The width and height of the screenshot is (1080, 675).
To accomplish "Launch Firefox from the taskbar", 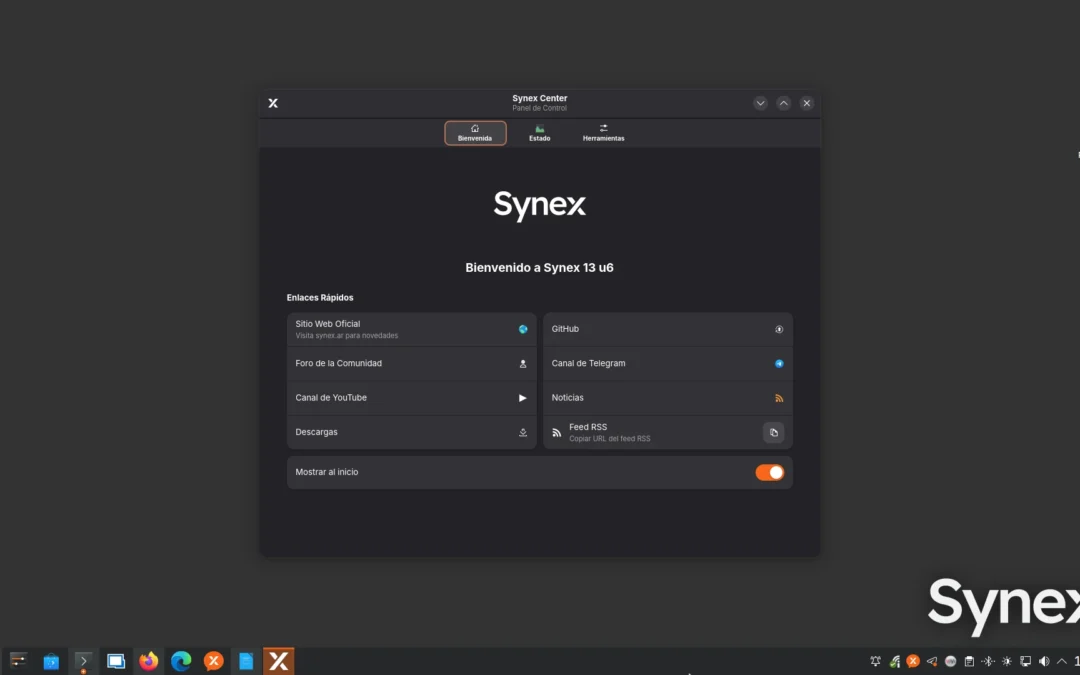I will (x=148, y=661).
